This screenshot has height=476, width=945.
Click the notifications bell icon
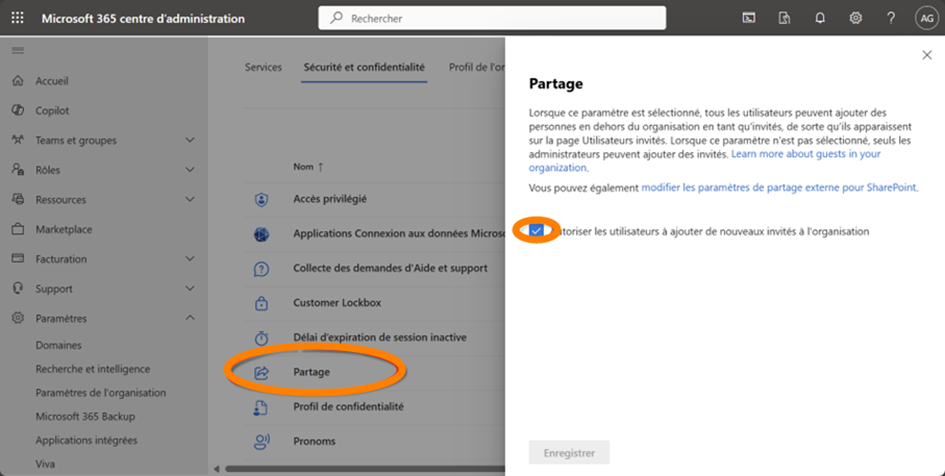tap(820, 18)
